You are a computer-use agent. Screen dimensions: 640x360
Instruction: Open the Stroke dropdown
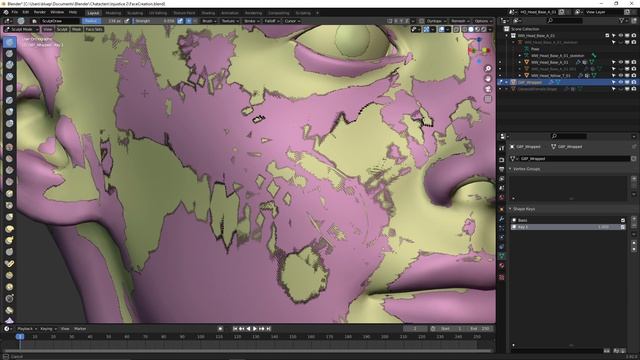click(251, 21)
